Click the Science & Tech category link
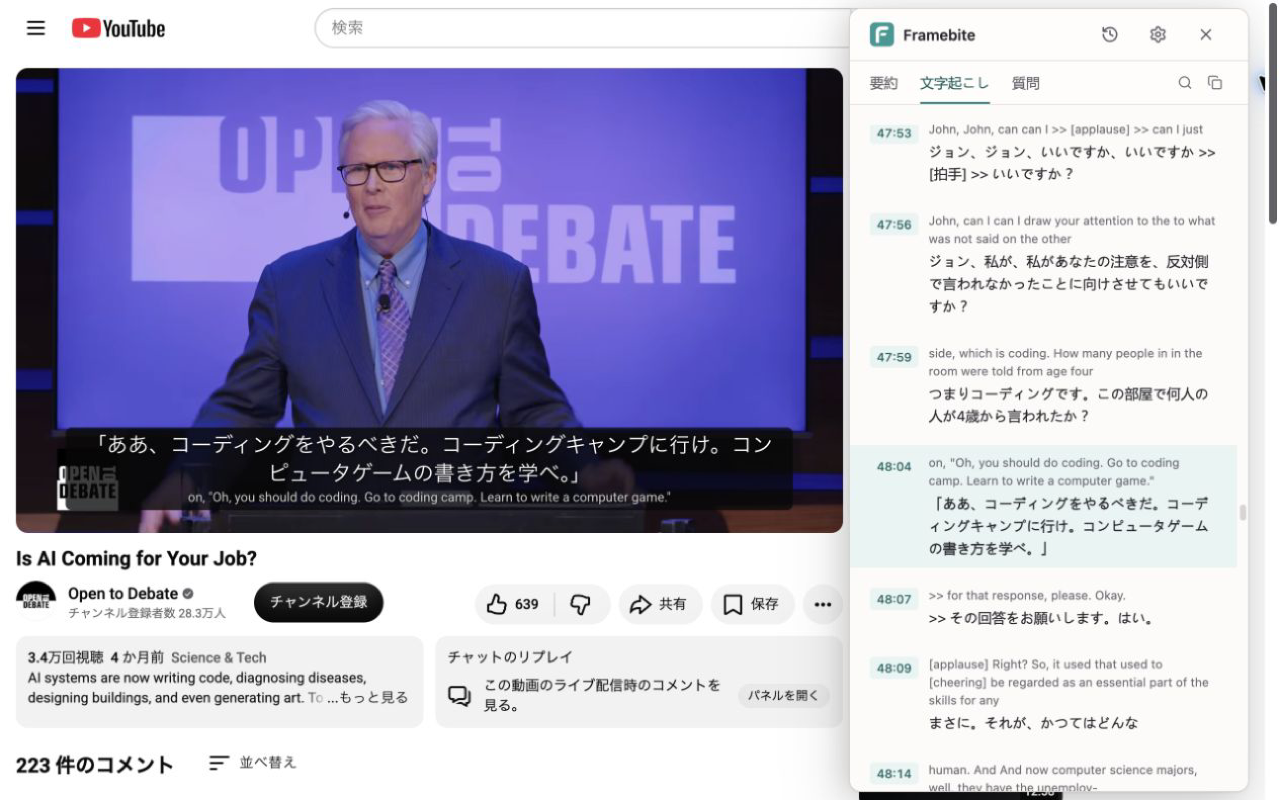 [219, 657]
